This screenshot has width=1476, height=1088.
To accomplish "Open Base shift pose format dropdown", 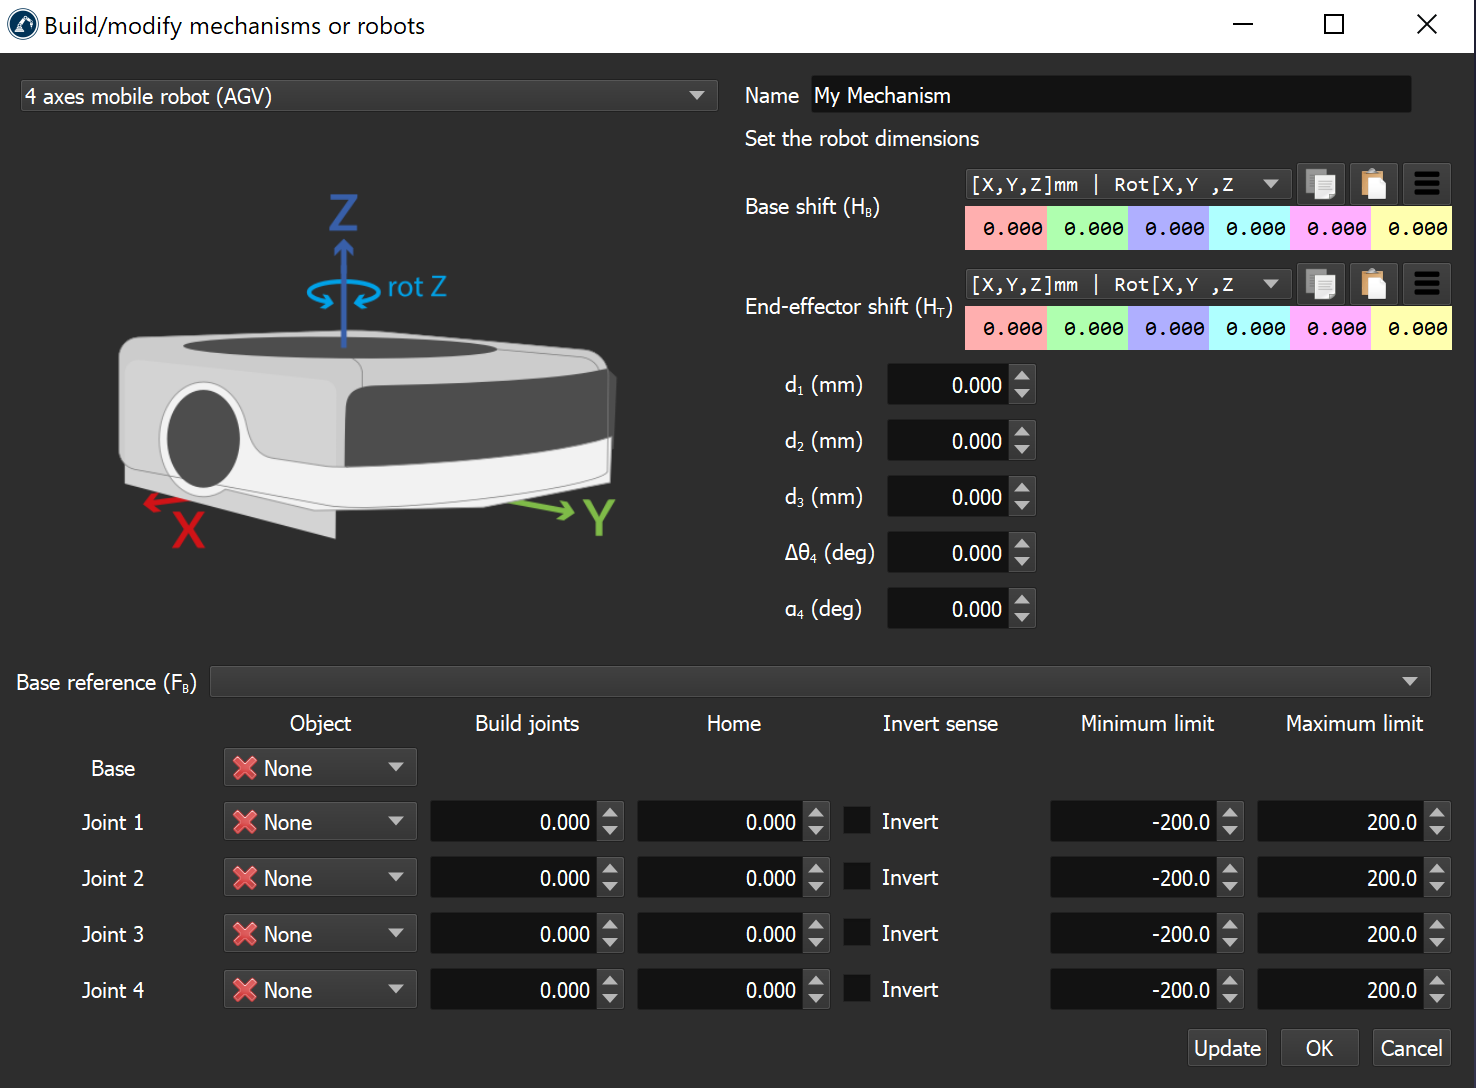I will pyautogui.click(x=1126, y=184).
